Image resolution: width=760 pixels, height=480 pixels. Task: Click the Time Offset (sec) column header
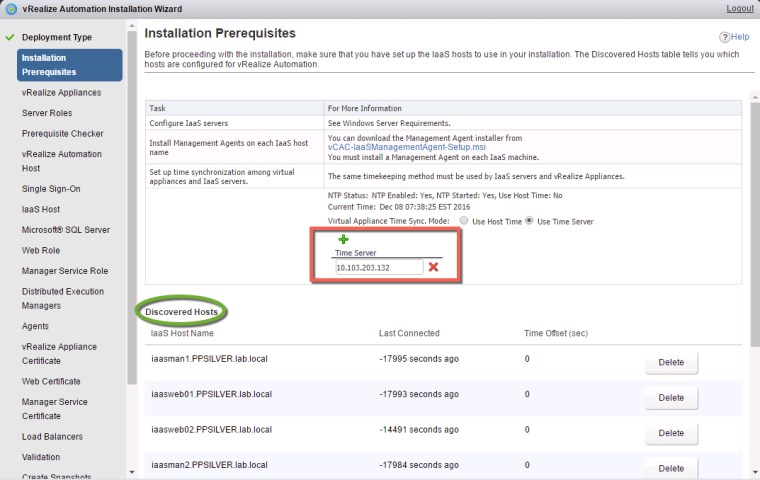coord(556,333)
